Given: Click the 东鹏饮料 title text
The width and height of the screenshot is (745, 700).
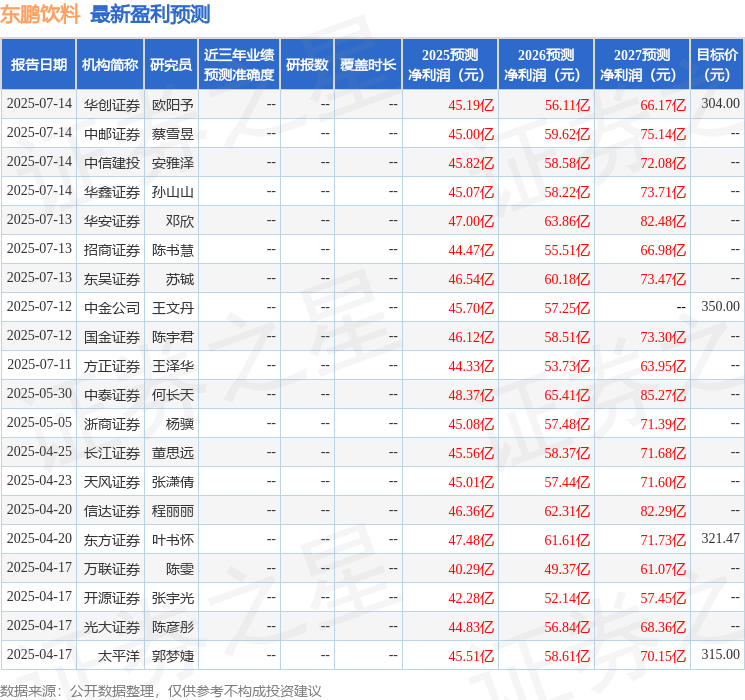Looking at the screenshot, I should point(40,14).
